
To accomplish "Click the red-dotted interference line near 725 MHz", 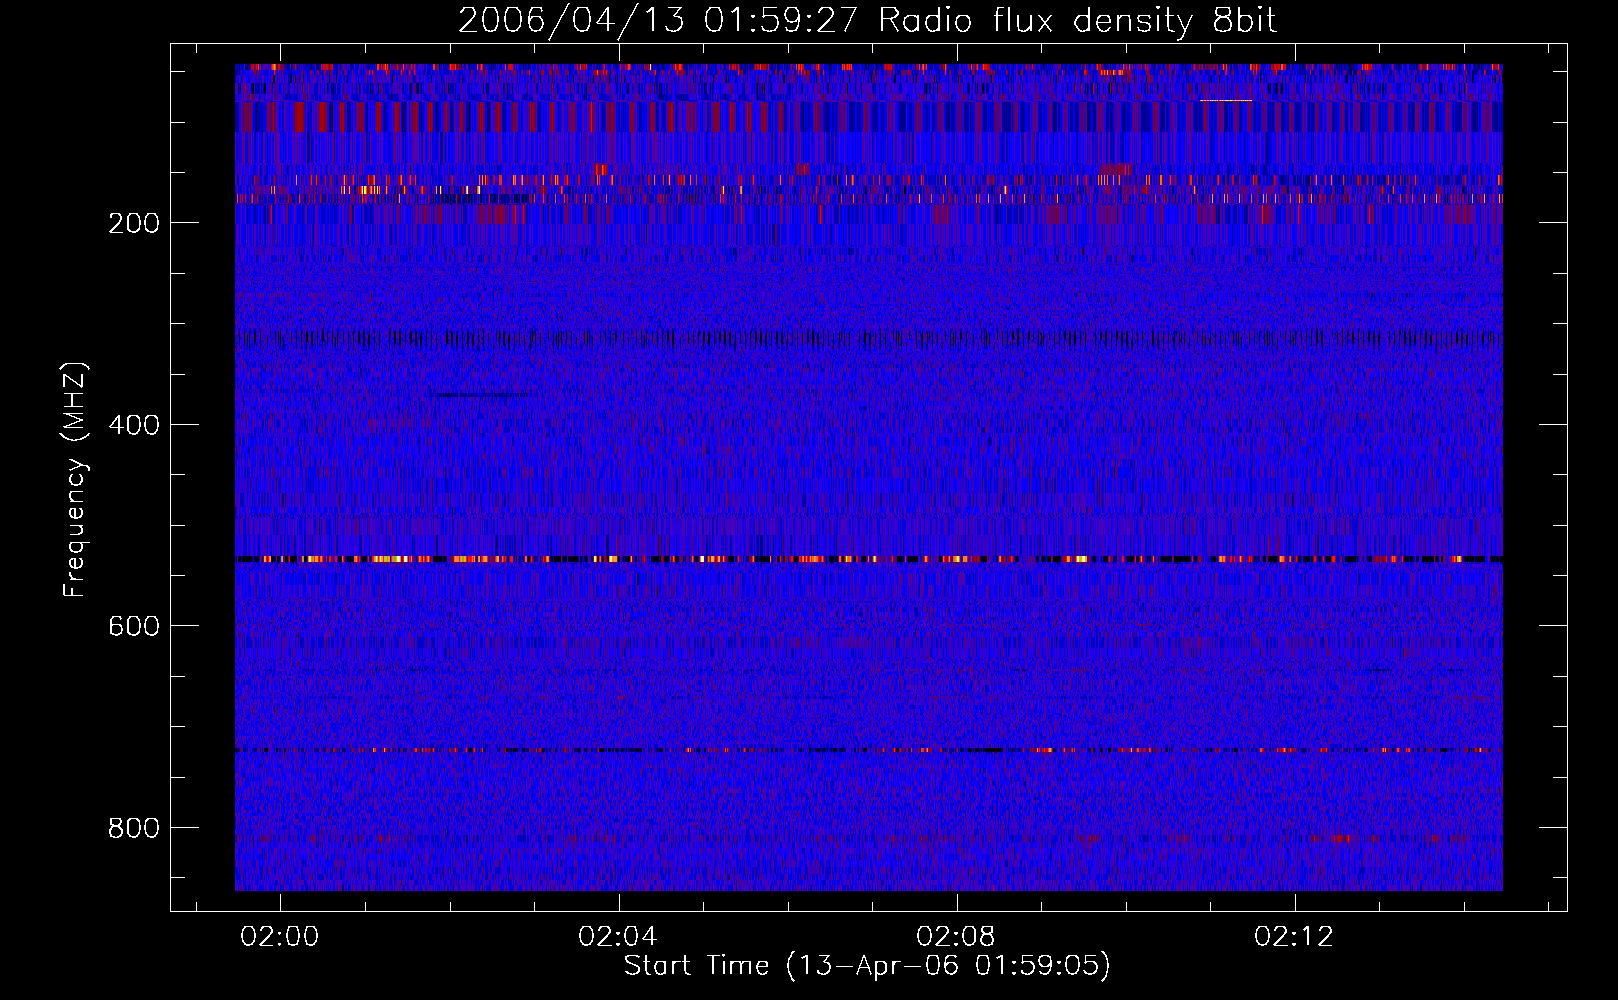I will click(869, 749).
